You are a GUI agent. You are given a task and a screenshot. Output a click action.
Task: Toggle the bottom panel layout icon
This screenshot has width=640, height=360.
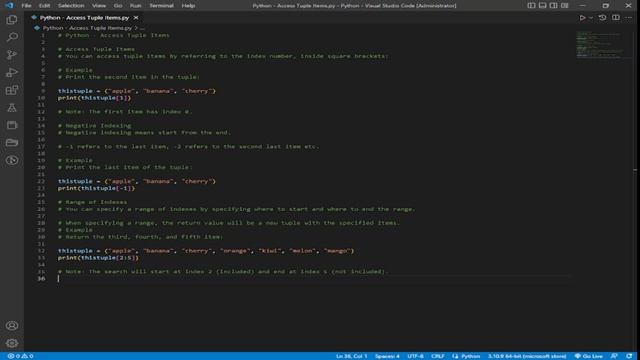coord(542,6)
